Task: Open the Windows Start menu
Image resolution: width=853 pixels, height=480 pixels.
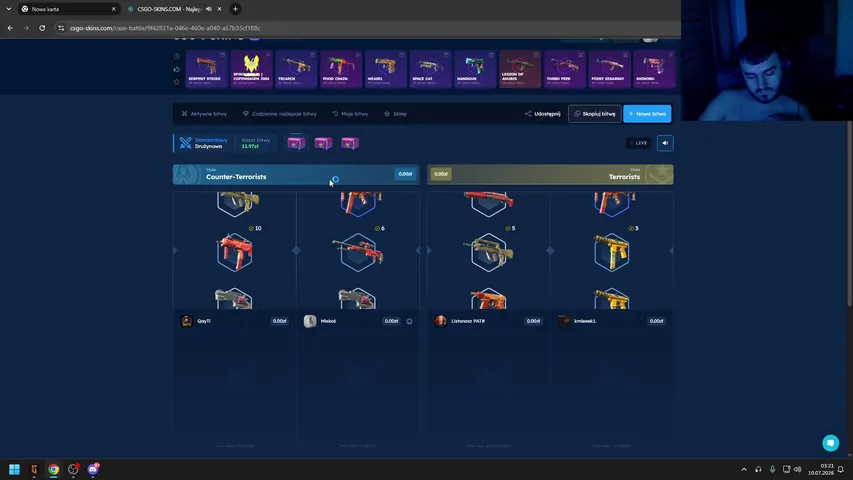Action: [14, 469]
